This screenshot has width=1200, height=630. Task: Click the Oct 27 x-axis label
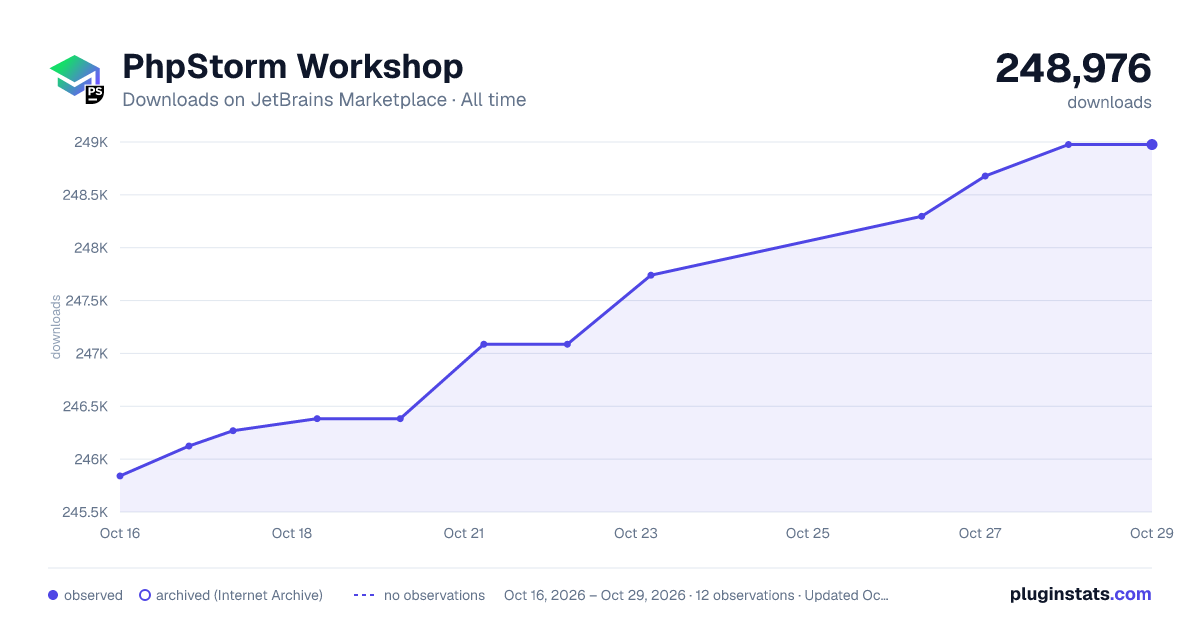pos(980,533)
